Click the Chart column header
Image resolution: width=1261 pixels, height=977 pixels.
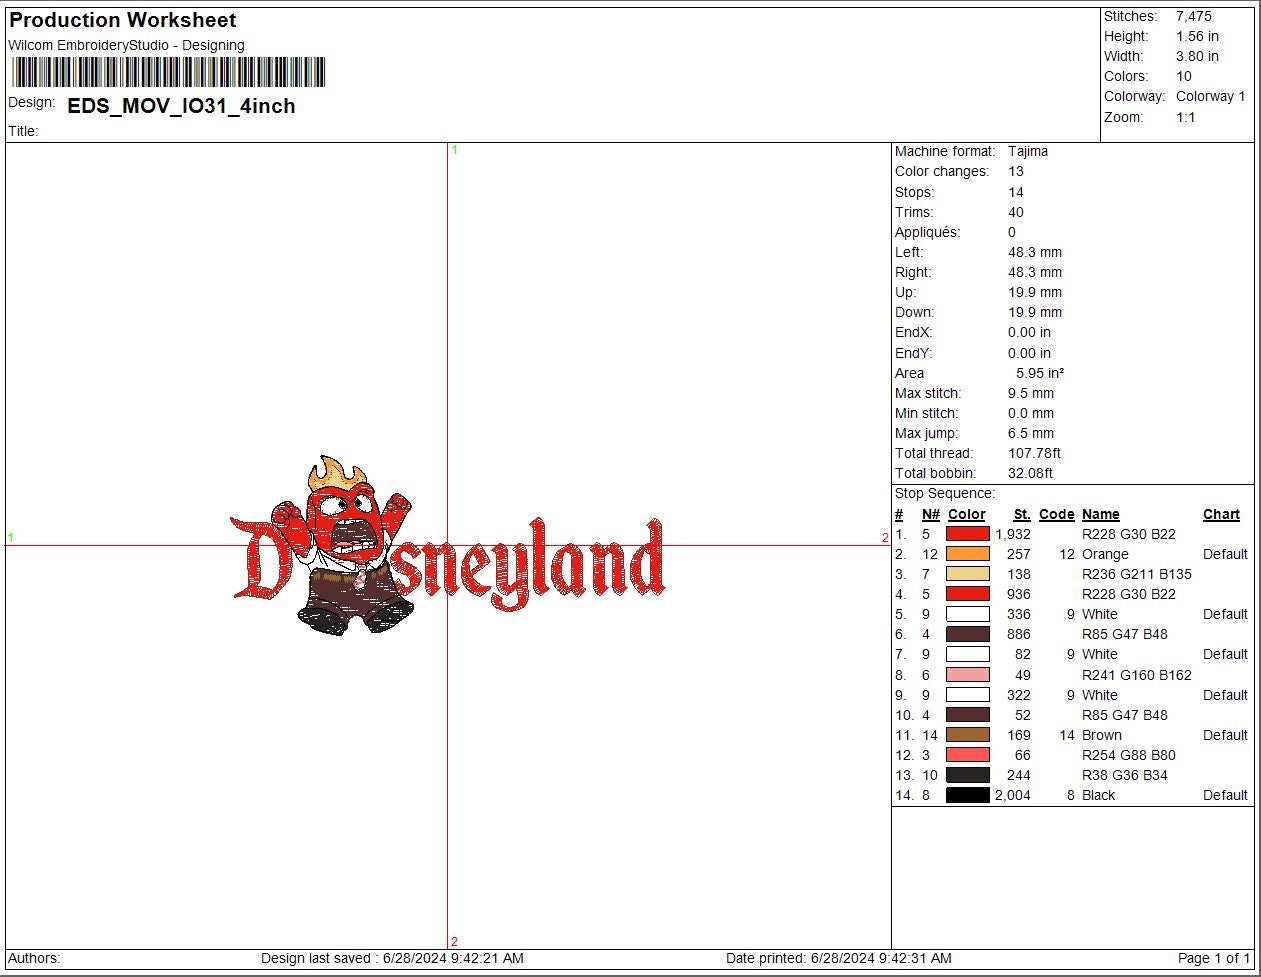click(1220, 513)
